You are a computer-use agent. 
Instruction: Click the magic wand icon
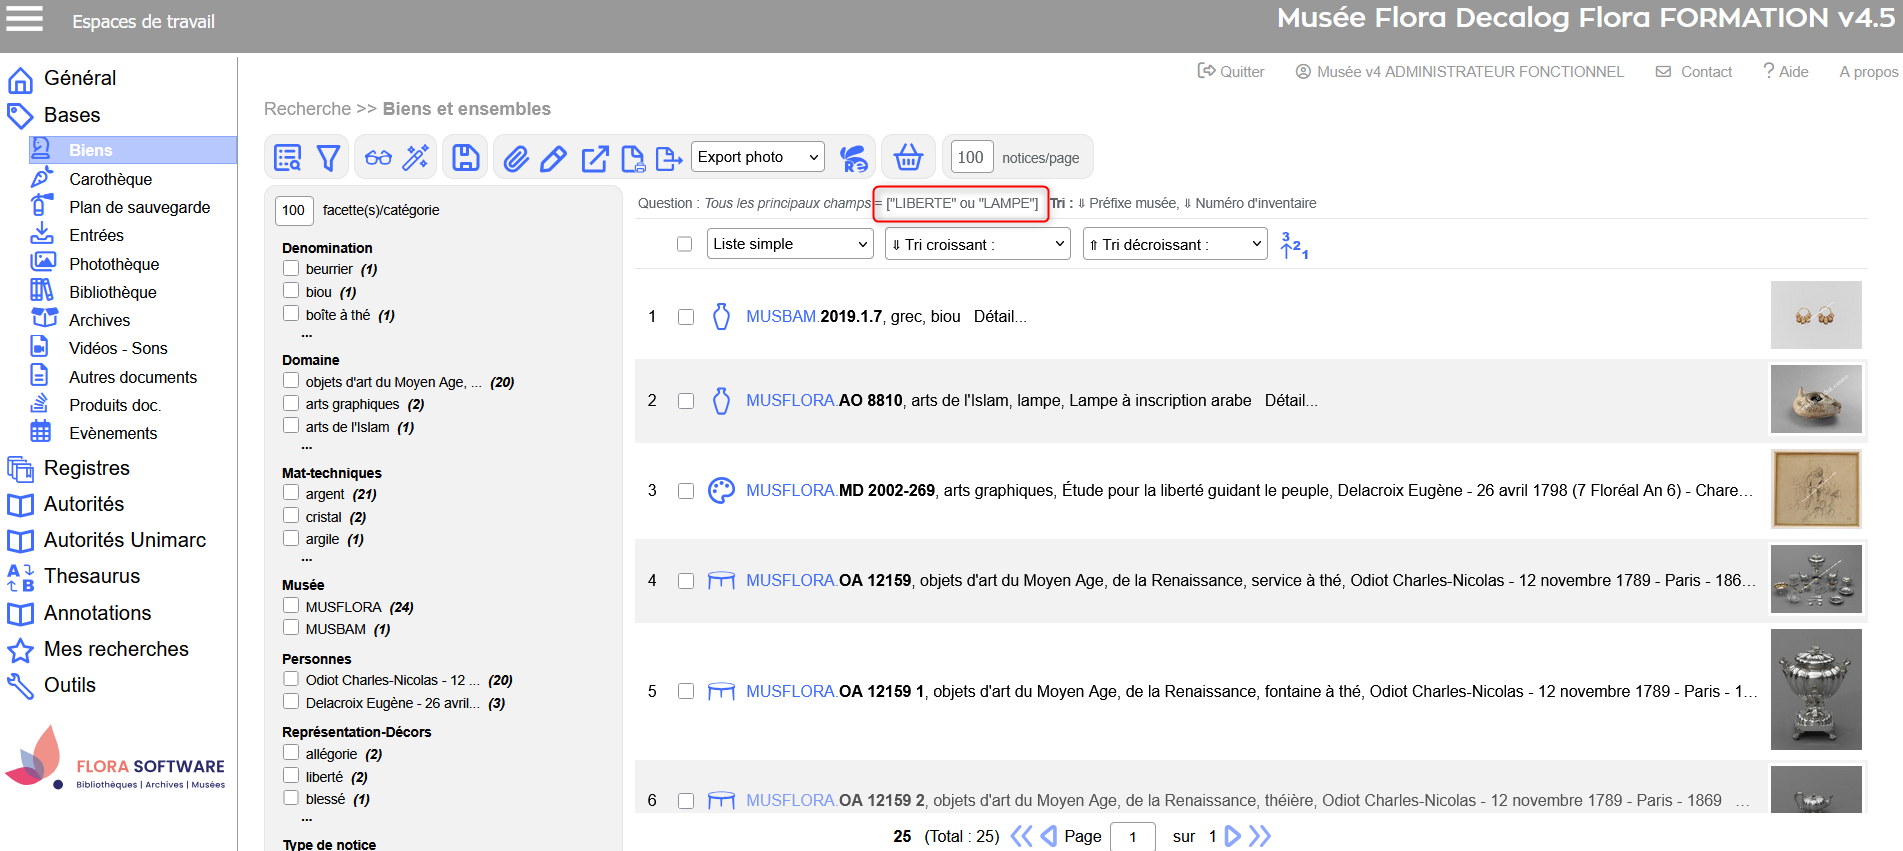pyautogui.click(x=416, y=157)
